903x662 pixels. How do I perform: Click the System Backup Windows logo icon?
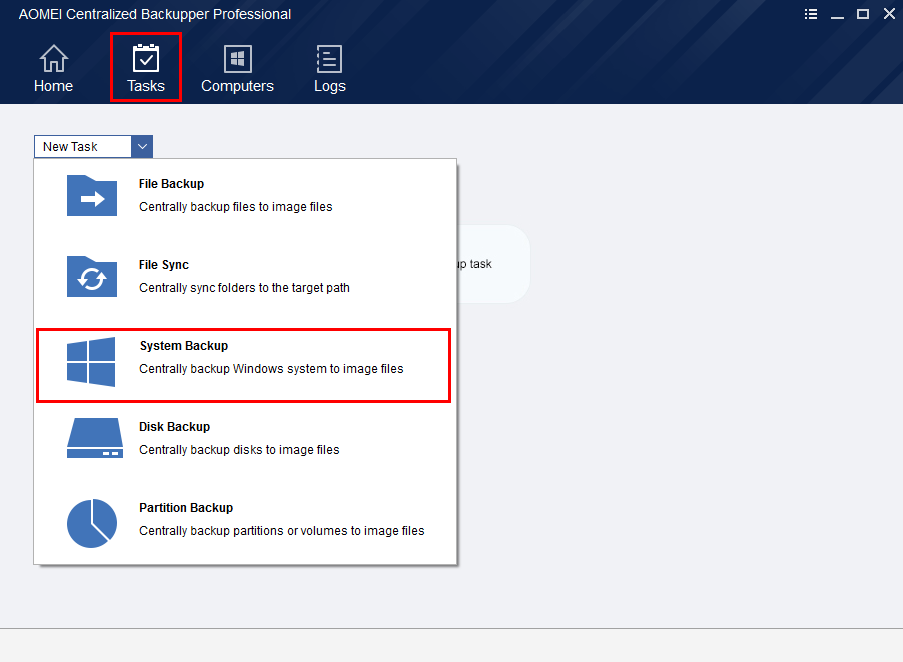(x=91, y=362)
